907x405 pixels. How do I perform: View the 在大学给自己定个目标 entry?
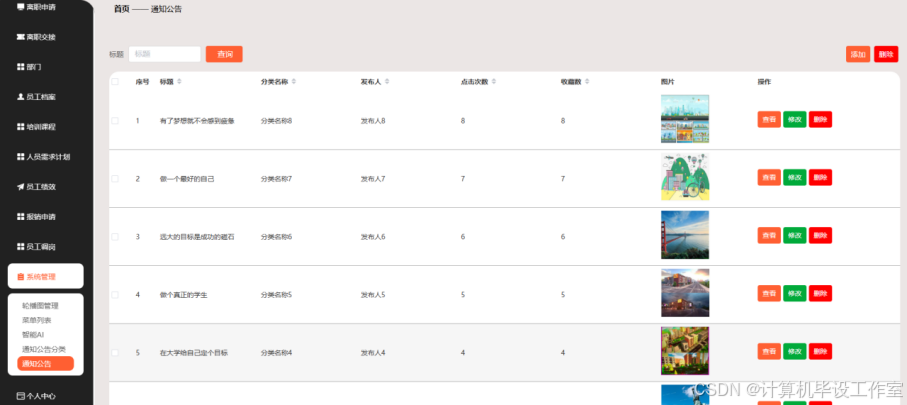click(x=769, y=351)
